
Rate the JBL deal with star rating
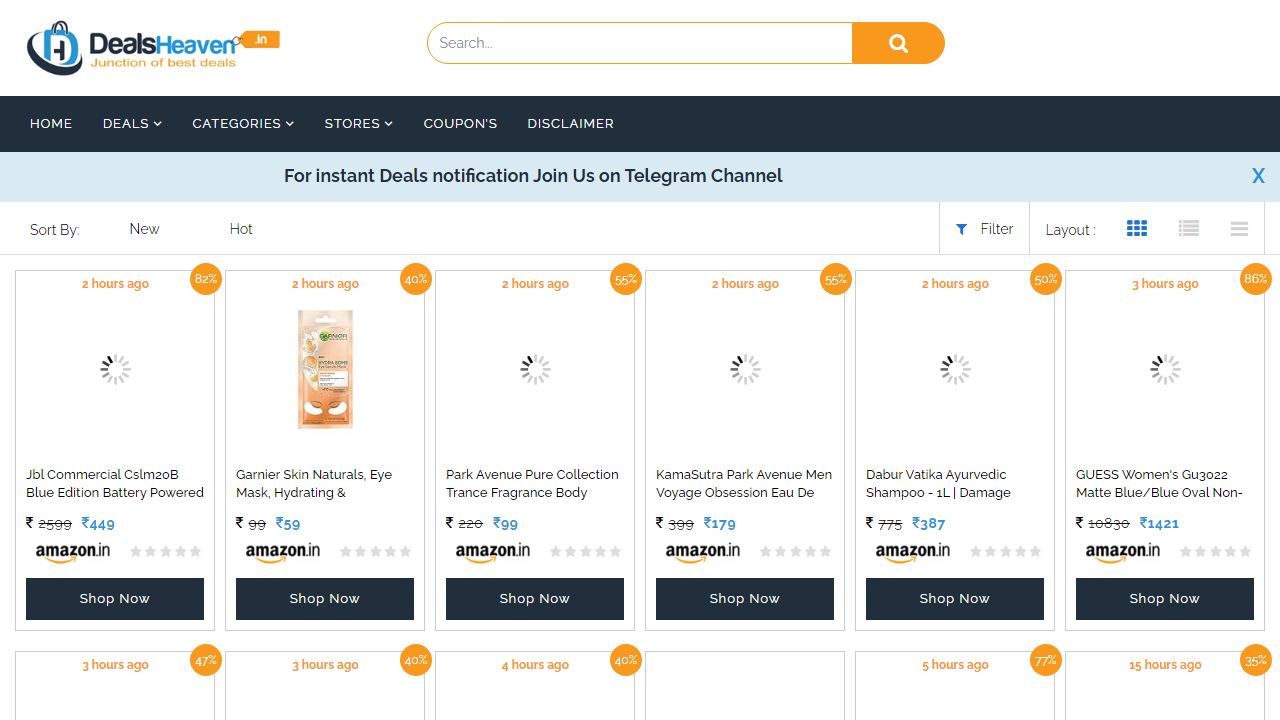tap(166, 552)
